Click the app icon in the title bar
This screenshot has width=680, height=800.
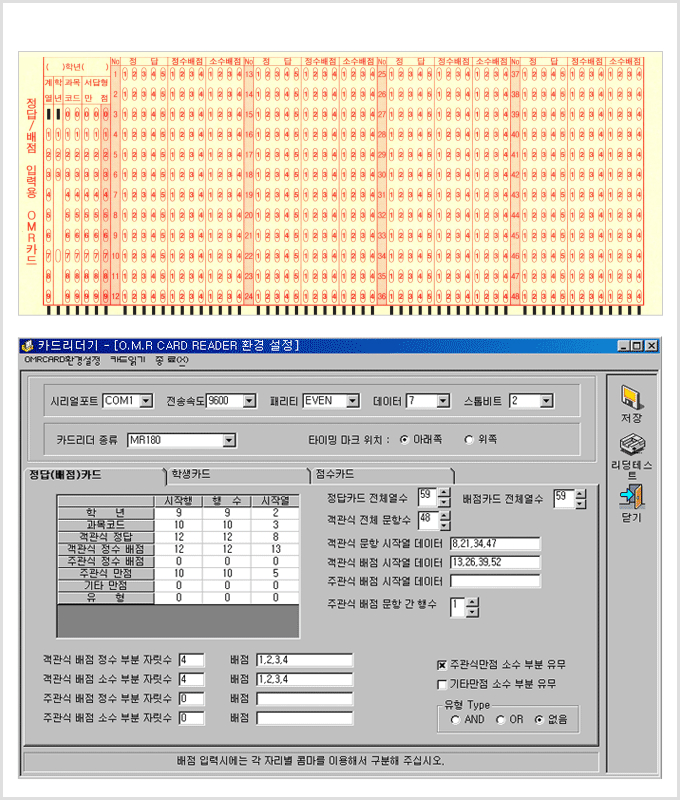(x=28, y=346)
